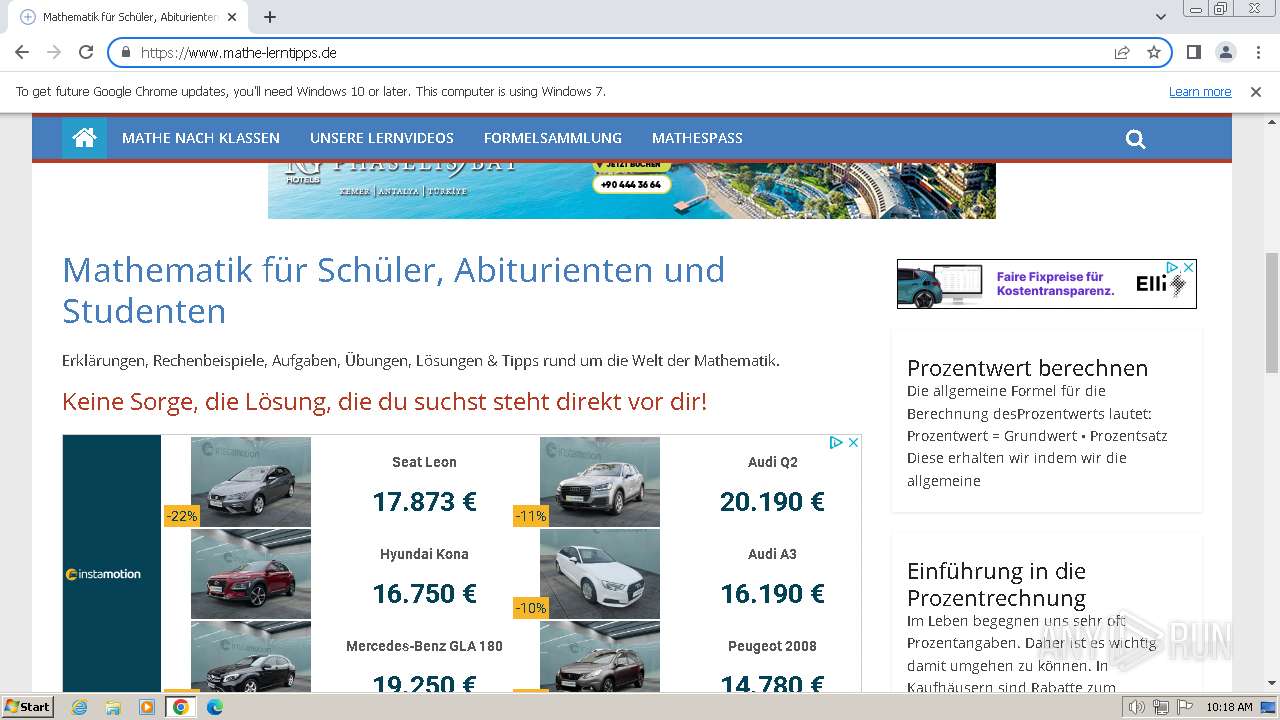Open the network tray icon
The width and height of the screenshot is (1280, 720).
tap(1161, 707)
